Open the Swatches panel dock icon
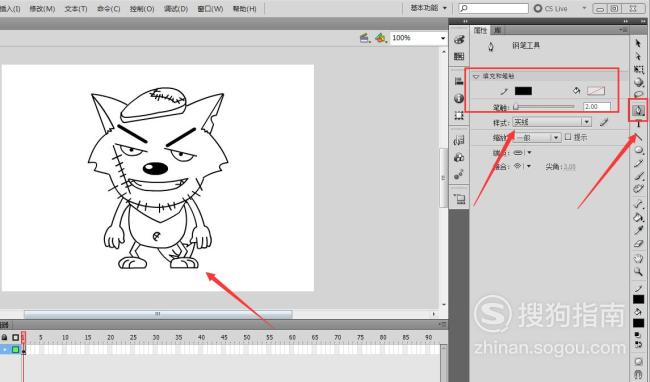Image resolution: width=650 pixels, height=382 pixels. [459, 56]
